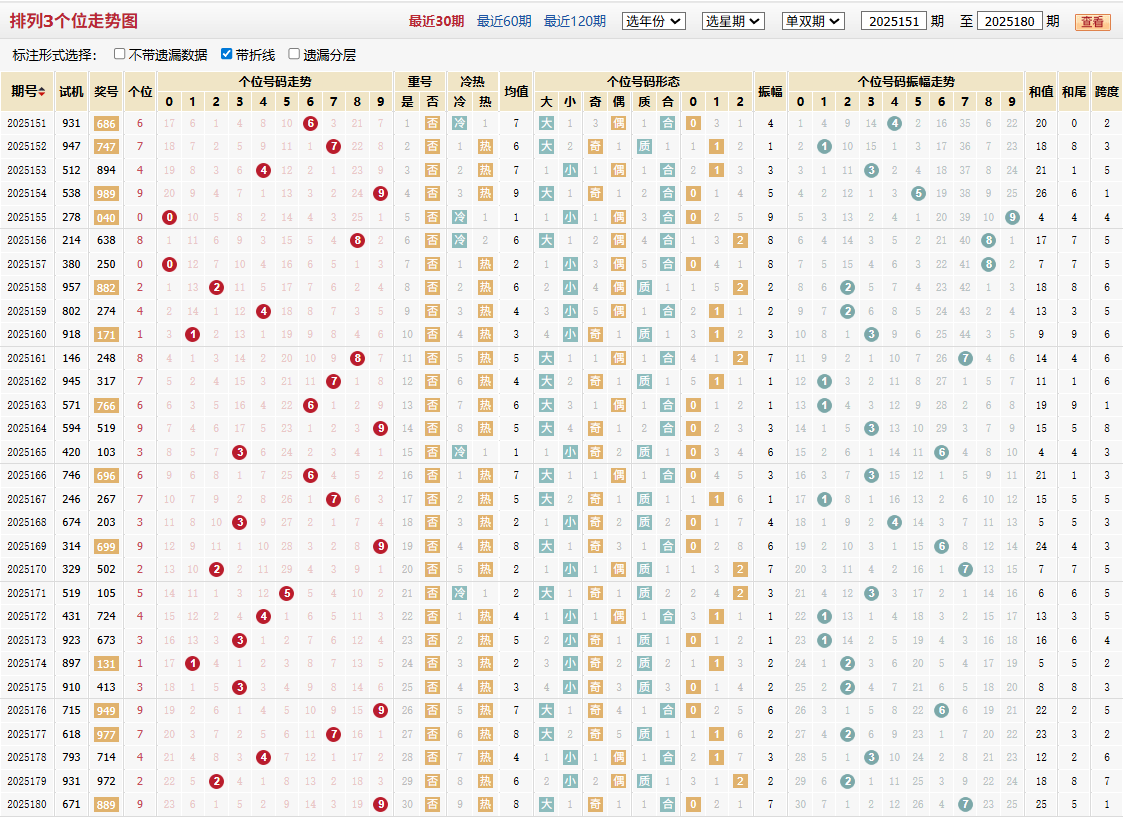Click teal amplitude ball 7 in row 2025161

pyautogui.click(x=965, y=358)
